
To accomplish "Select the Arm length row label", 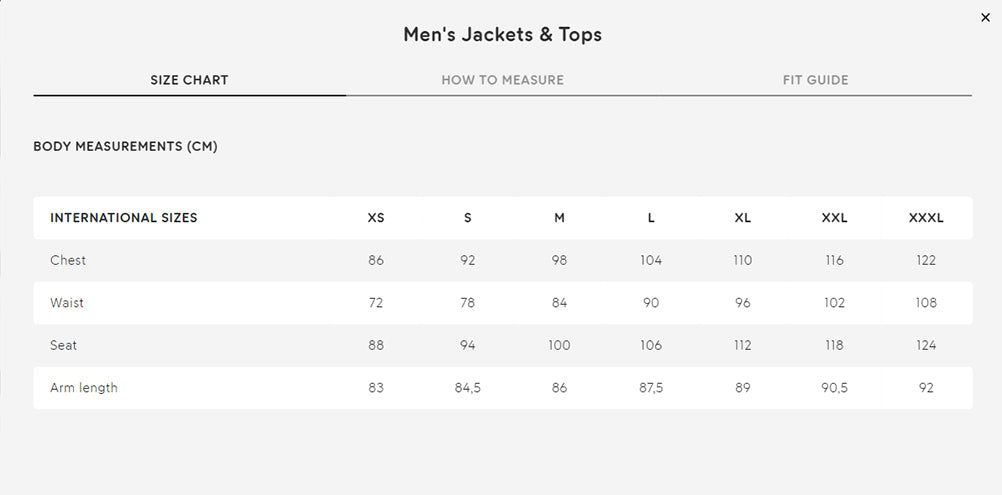I will (84, 388).
